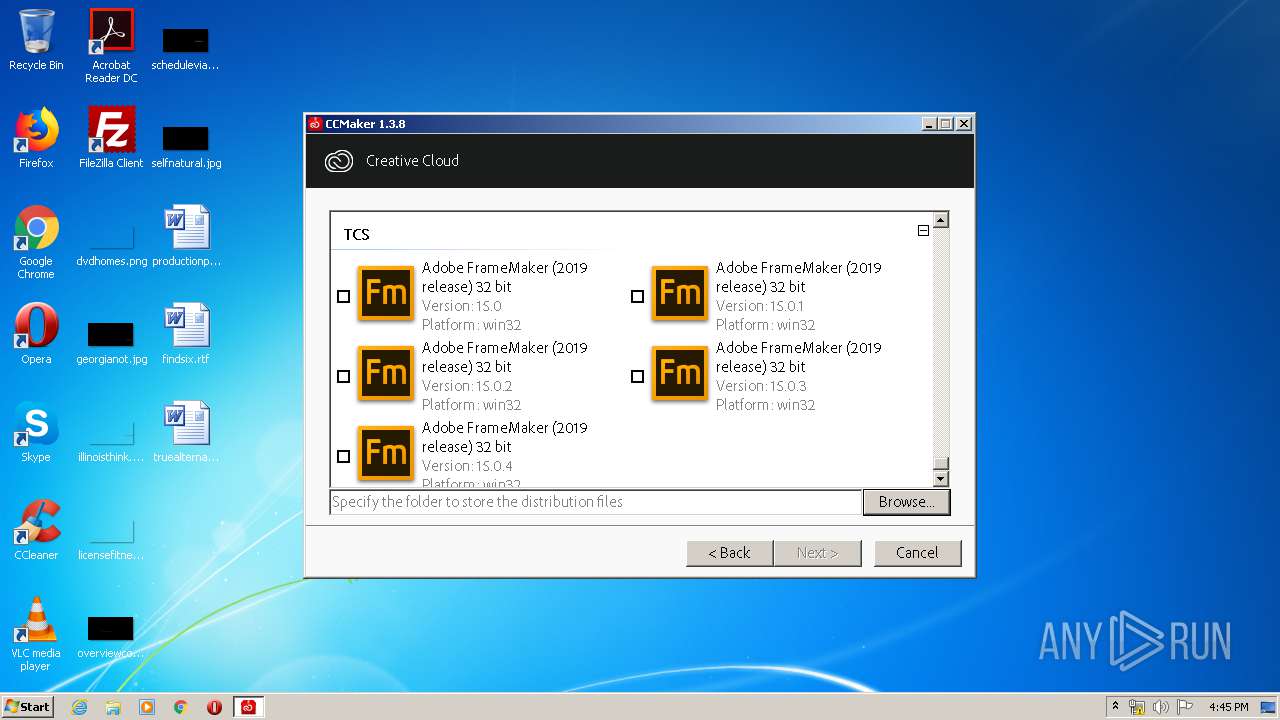Select Recycle Bin desktop icon
Image resolution: width=1280 pixels, height=720 pixels.
36,41
